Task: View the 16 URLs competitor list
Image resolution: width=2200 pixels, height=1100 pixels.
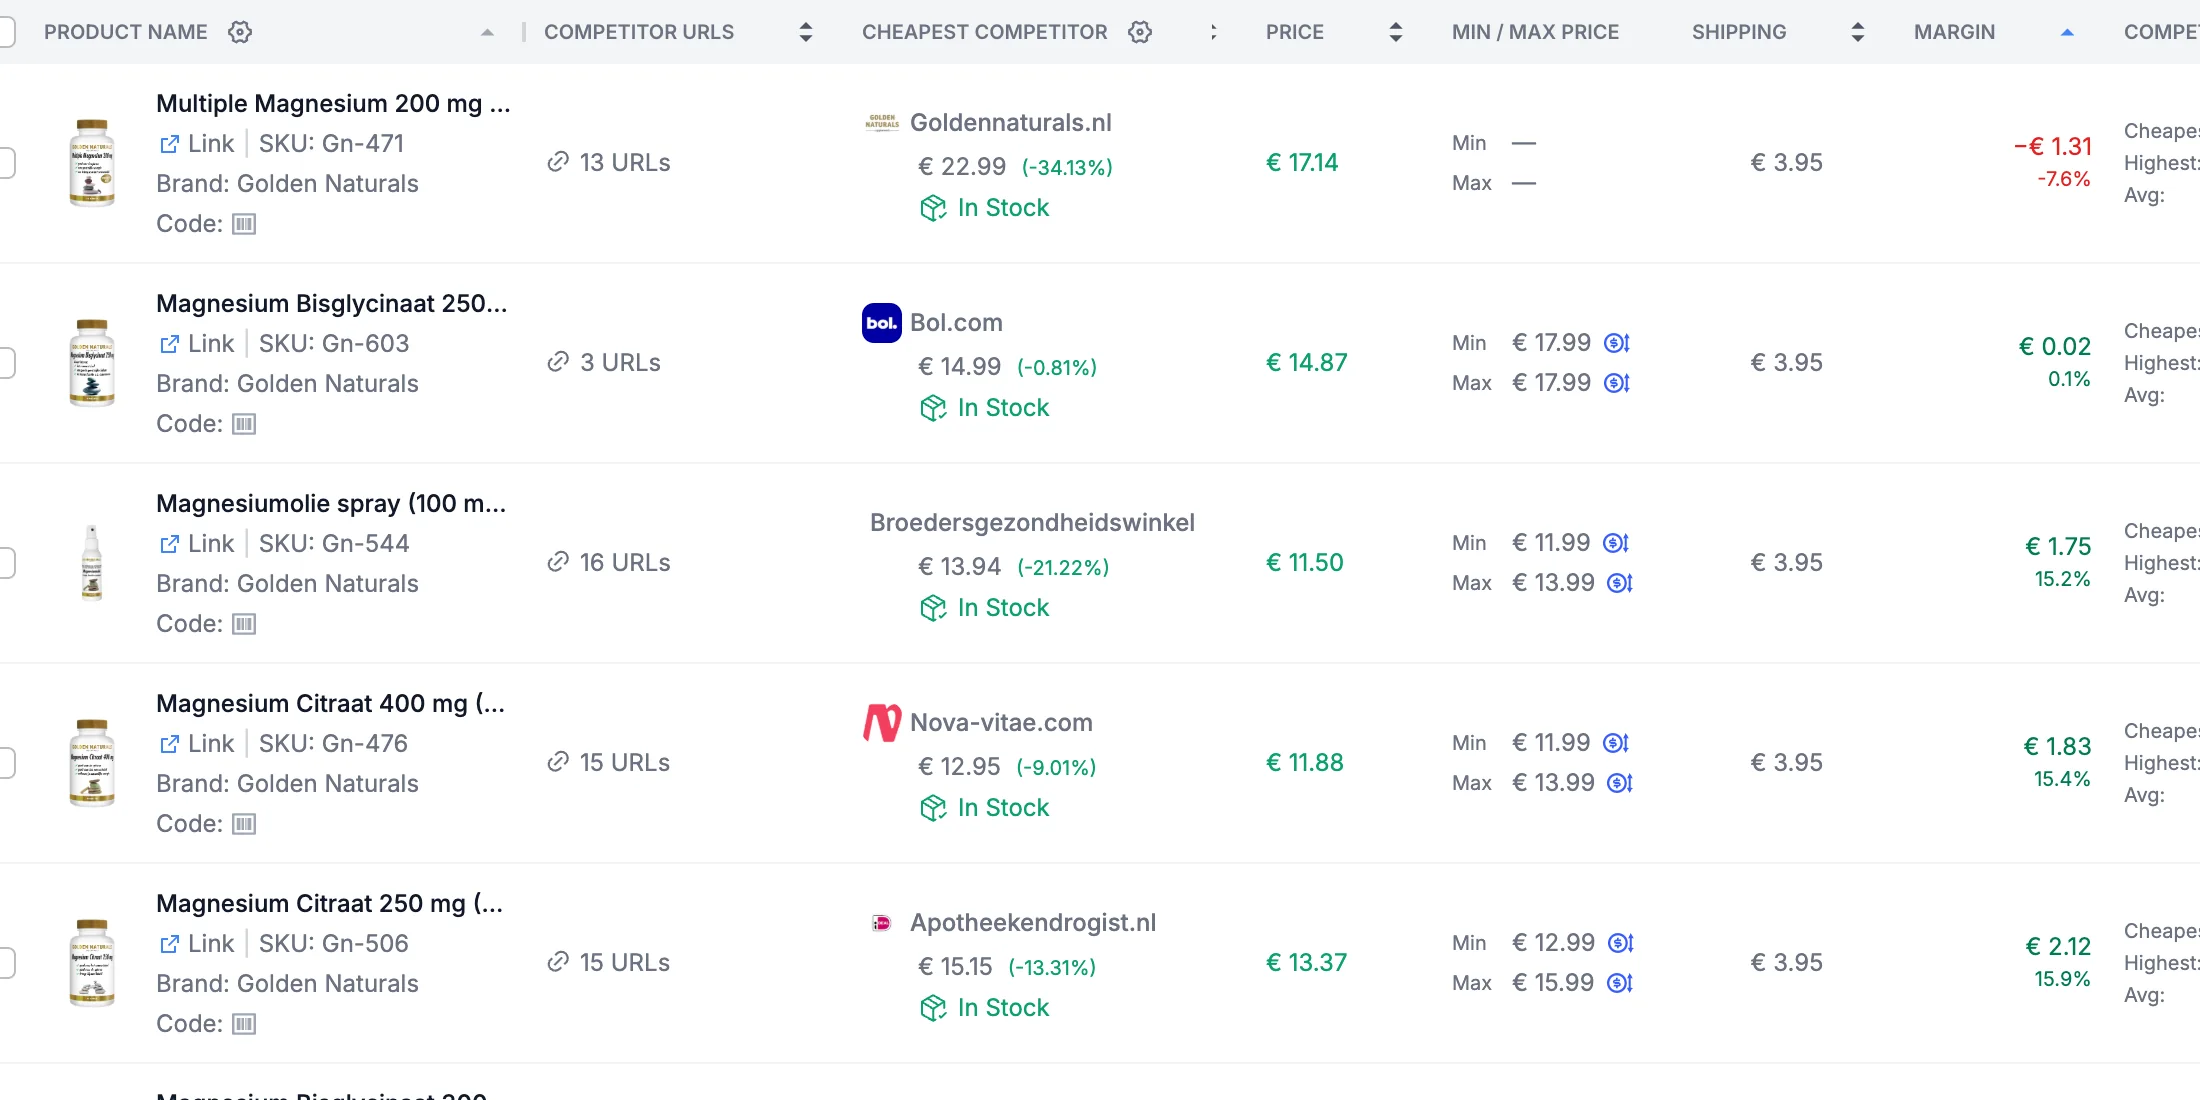Action: [x=609, y=562]
